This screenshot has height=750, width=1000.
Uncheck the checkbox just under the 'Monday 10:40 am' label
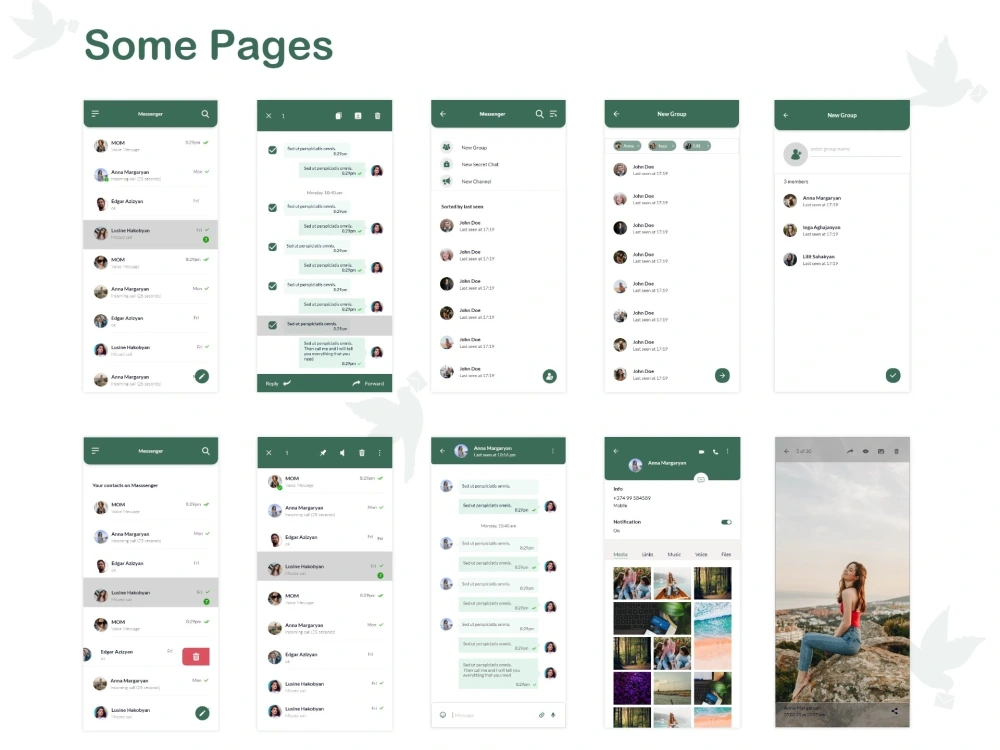point(272,208)
